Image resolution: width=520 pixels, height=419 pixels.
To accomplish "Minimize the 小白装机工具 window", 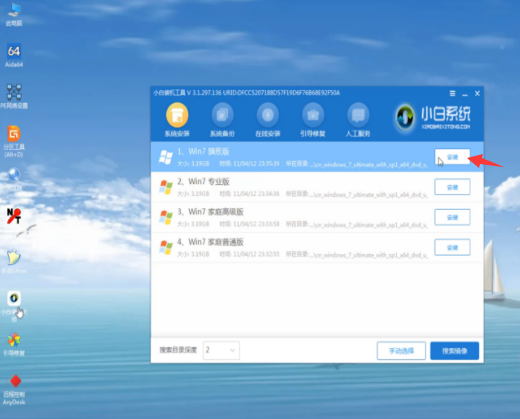I will [465, 94].
